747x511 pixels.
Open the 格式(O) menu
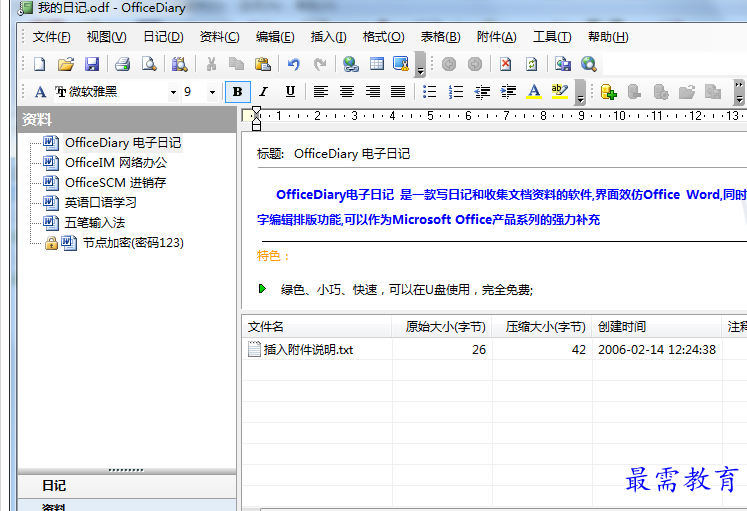383,37
